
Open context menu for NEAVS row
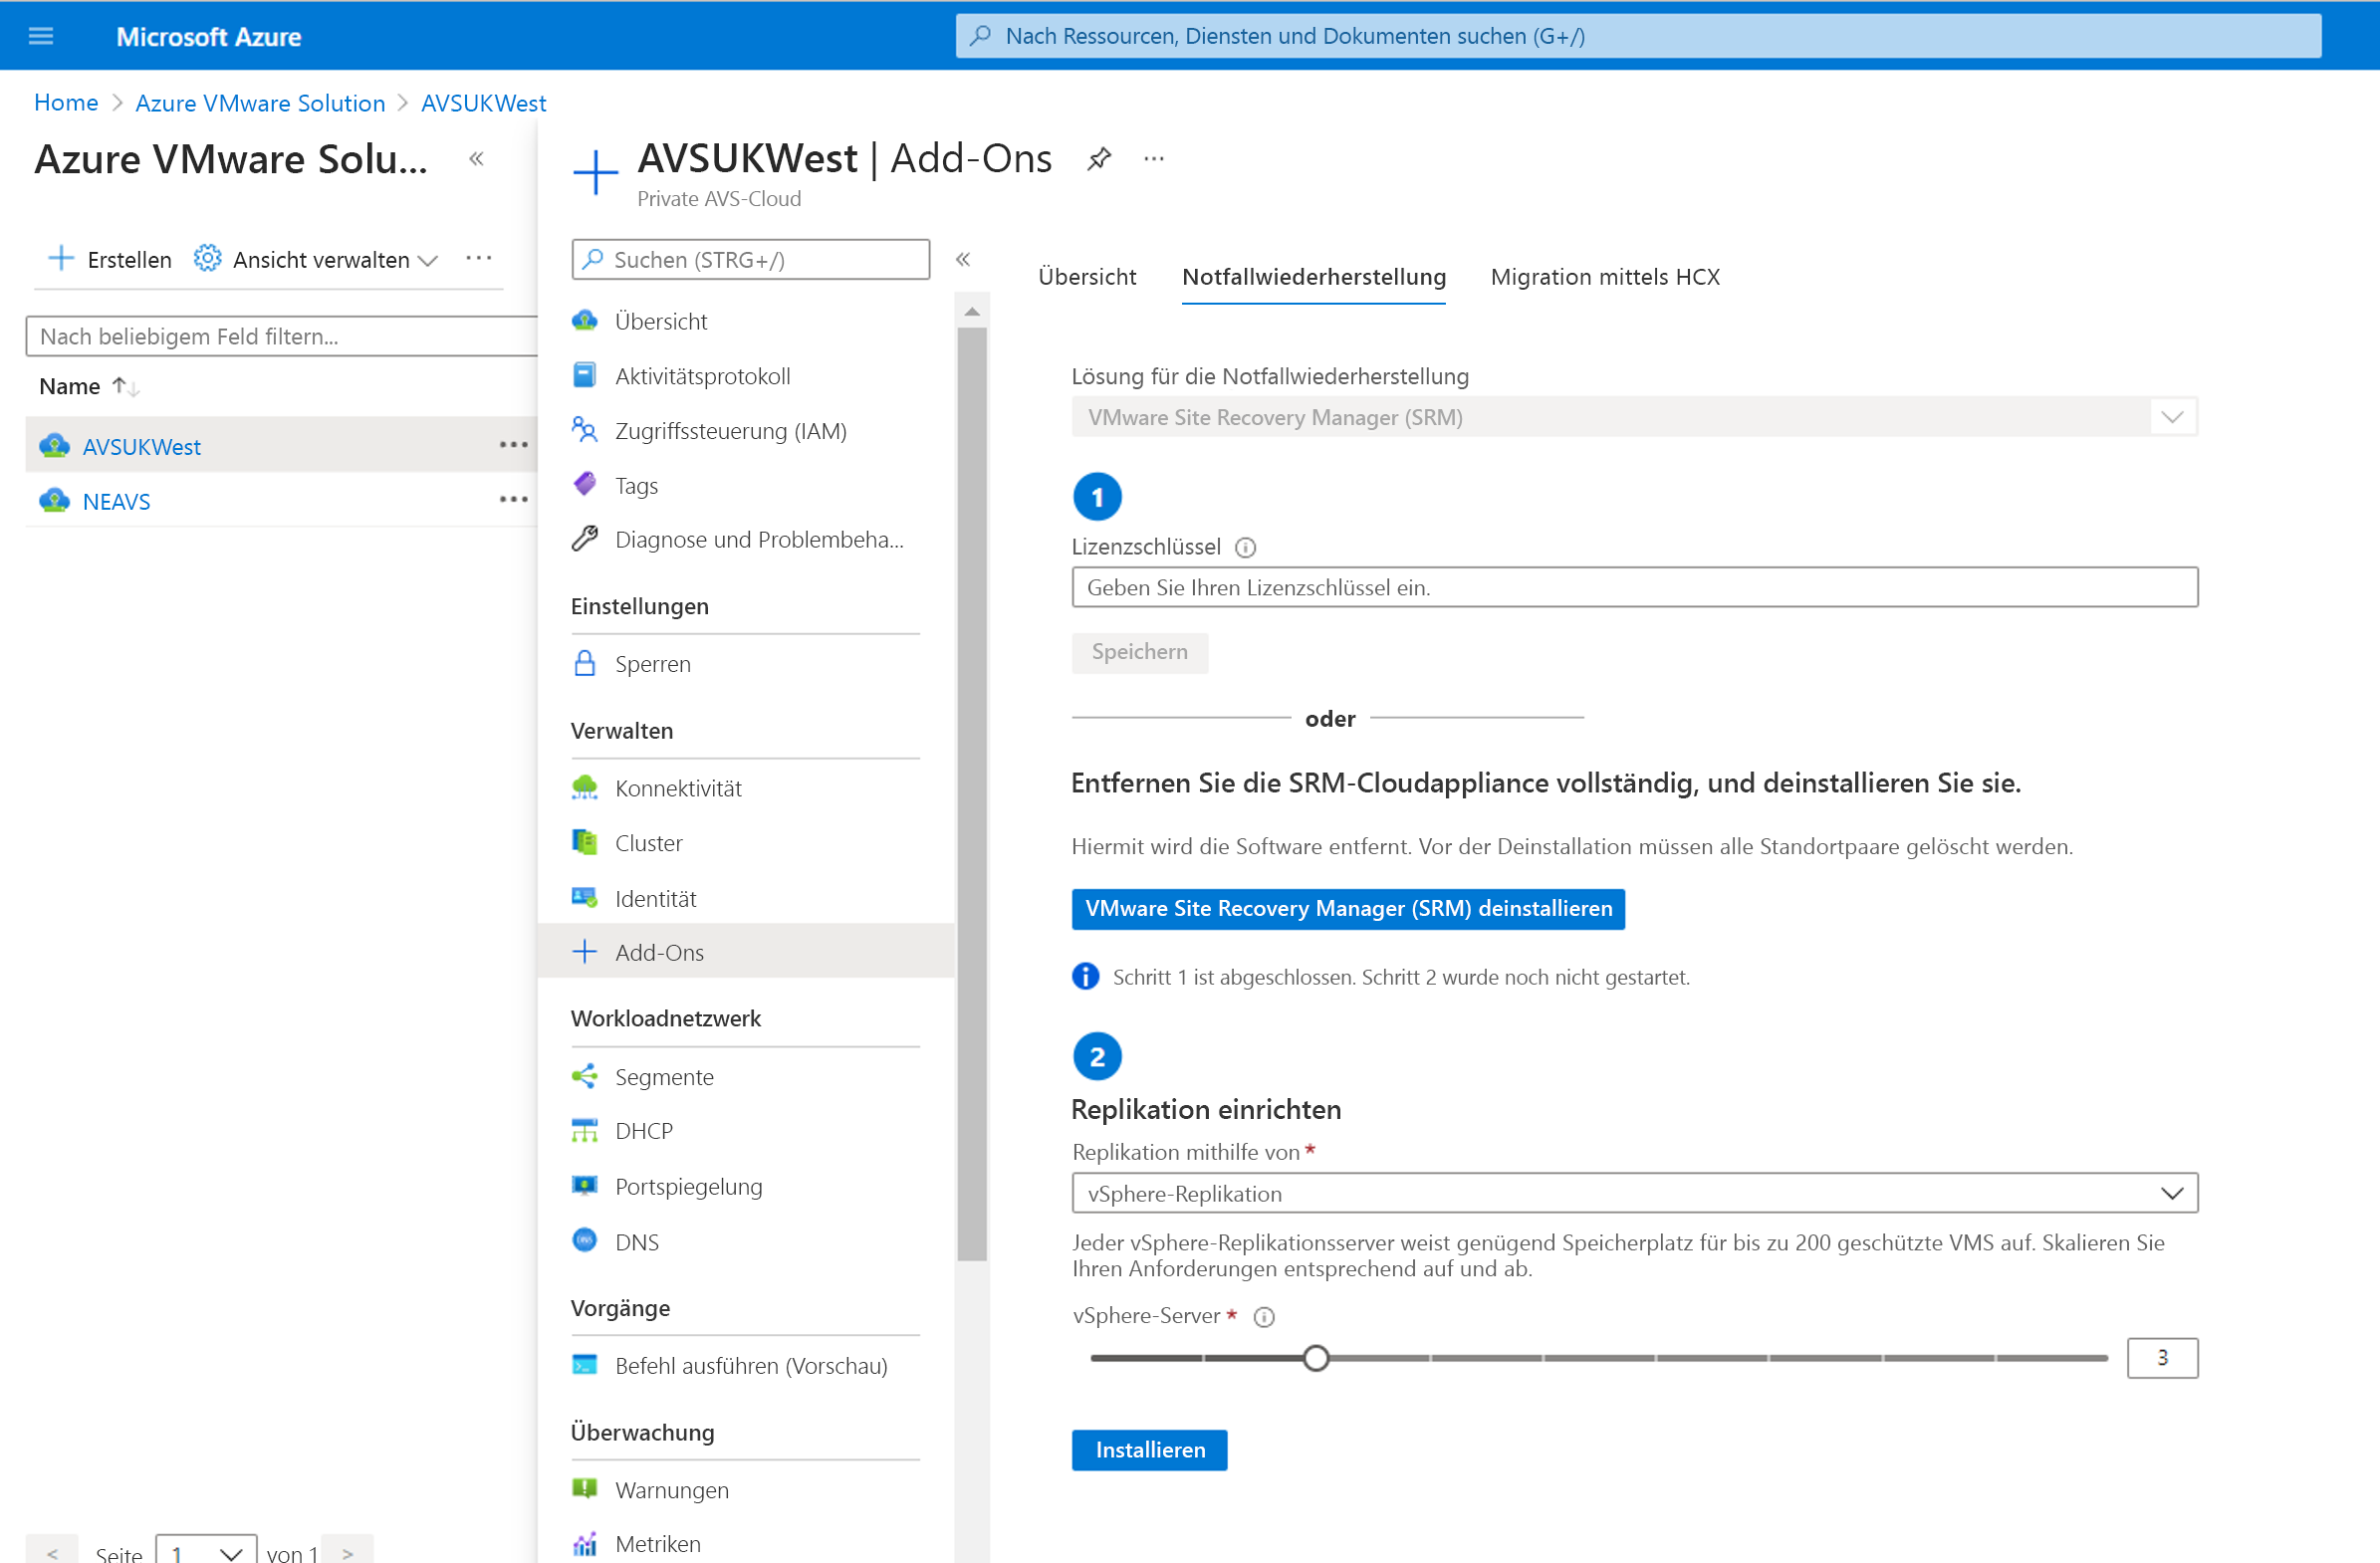pos(514,500)
